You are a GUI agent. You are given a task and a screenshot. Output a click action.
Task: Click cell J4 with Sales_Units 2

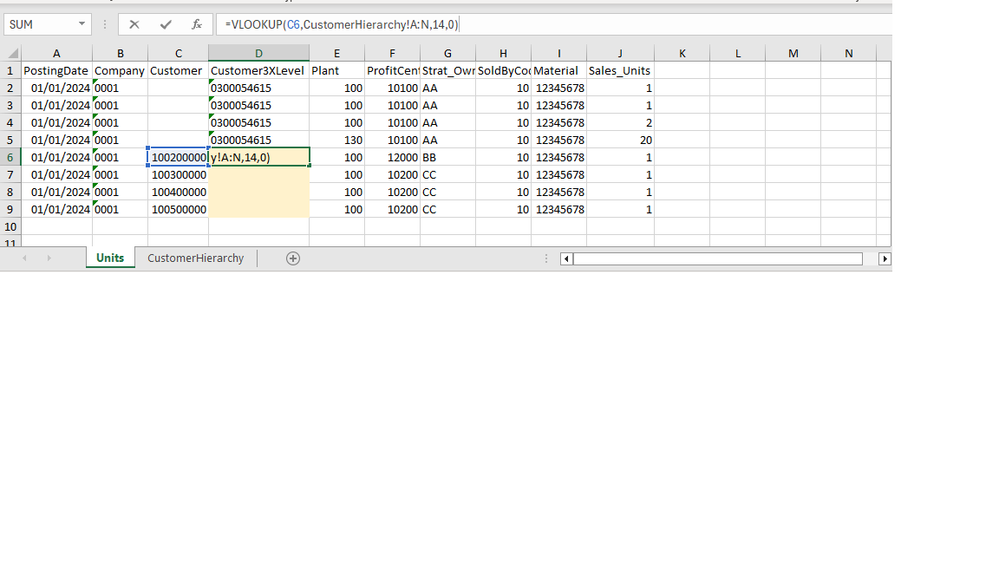[x=620, y=123]
